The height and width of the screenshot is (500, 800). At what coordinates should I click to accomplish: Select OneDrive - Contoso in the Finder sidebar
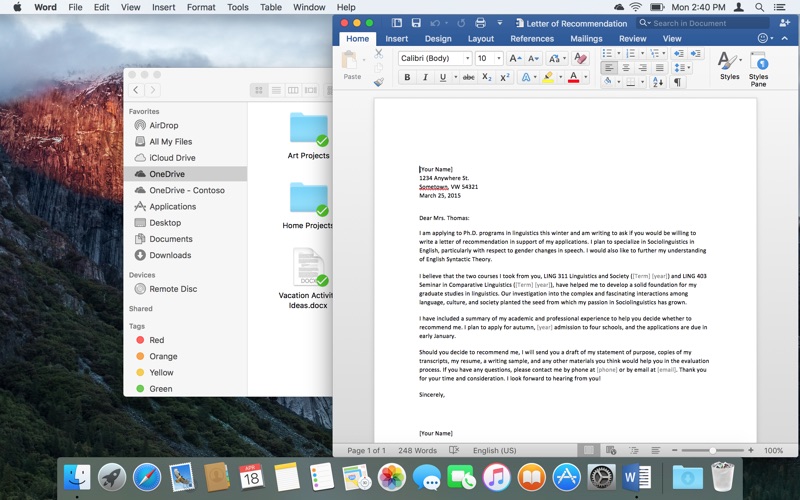pyautogui.click(x=186, y=190)
